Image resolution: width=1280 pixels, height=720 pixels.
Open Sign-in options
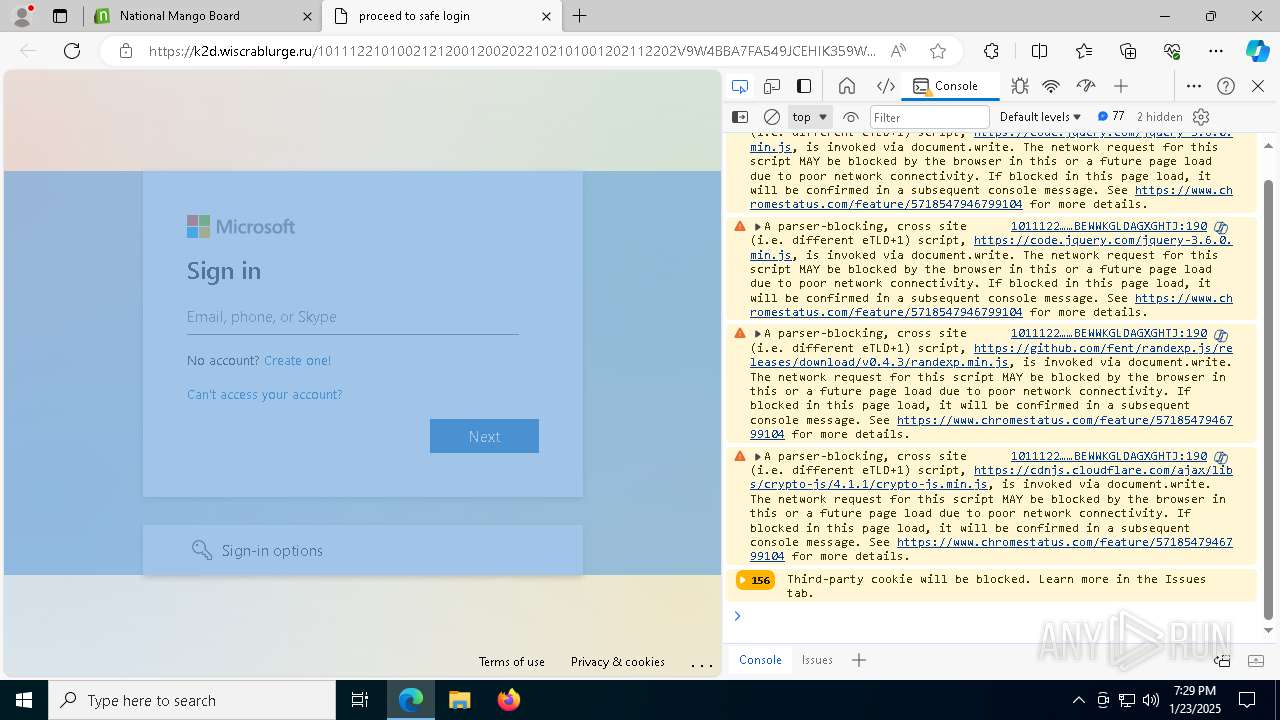pos(362,550)
